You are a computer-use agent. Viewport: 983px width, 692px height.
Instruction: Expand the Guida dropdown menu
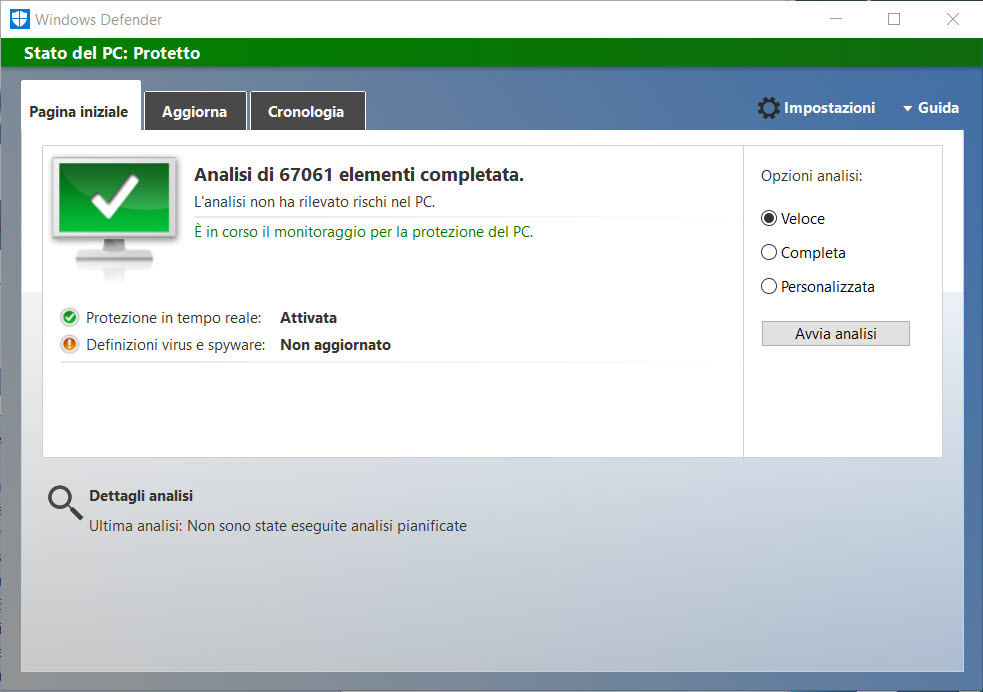click(931, 108)
